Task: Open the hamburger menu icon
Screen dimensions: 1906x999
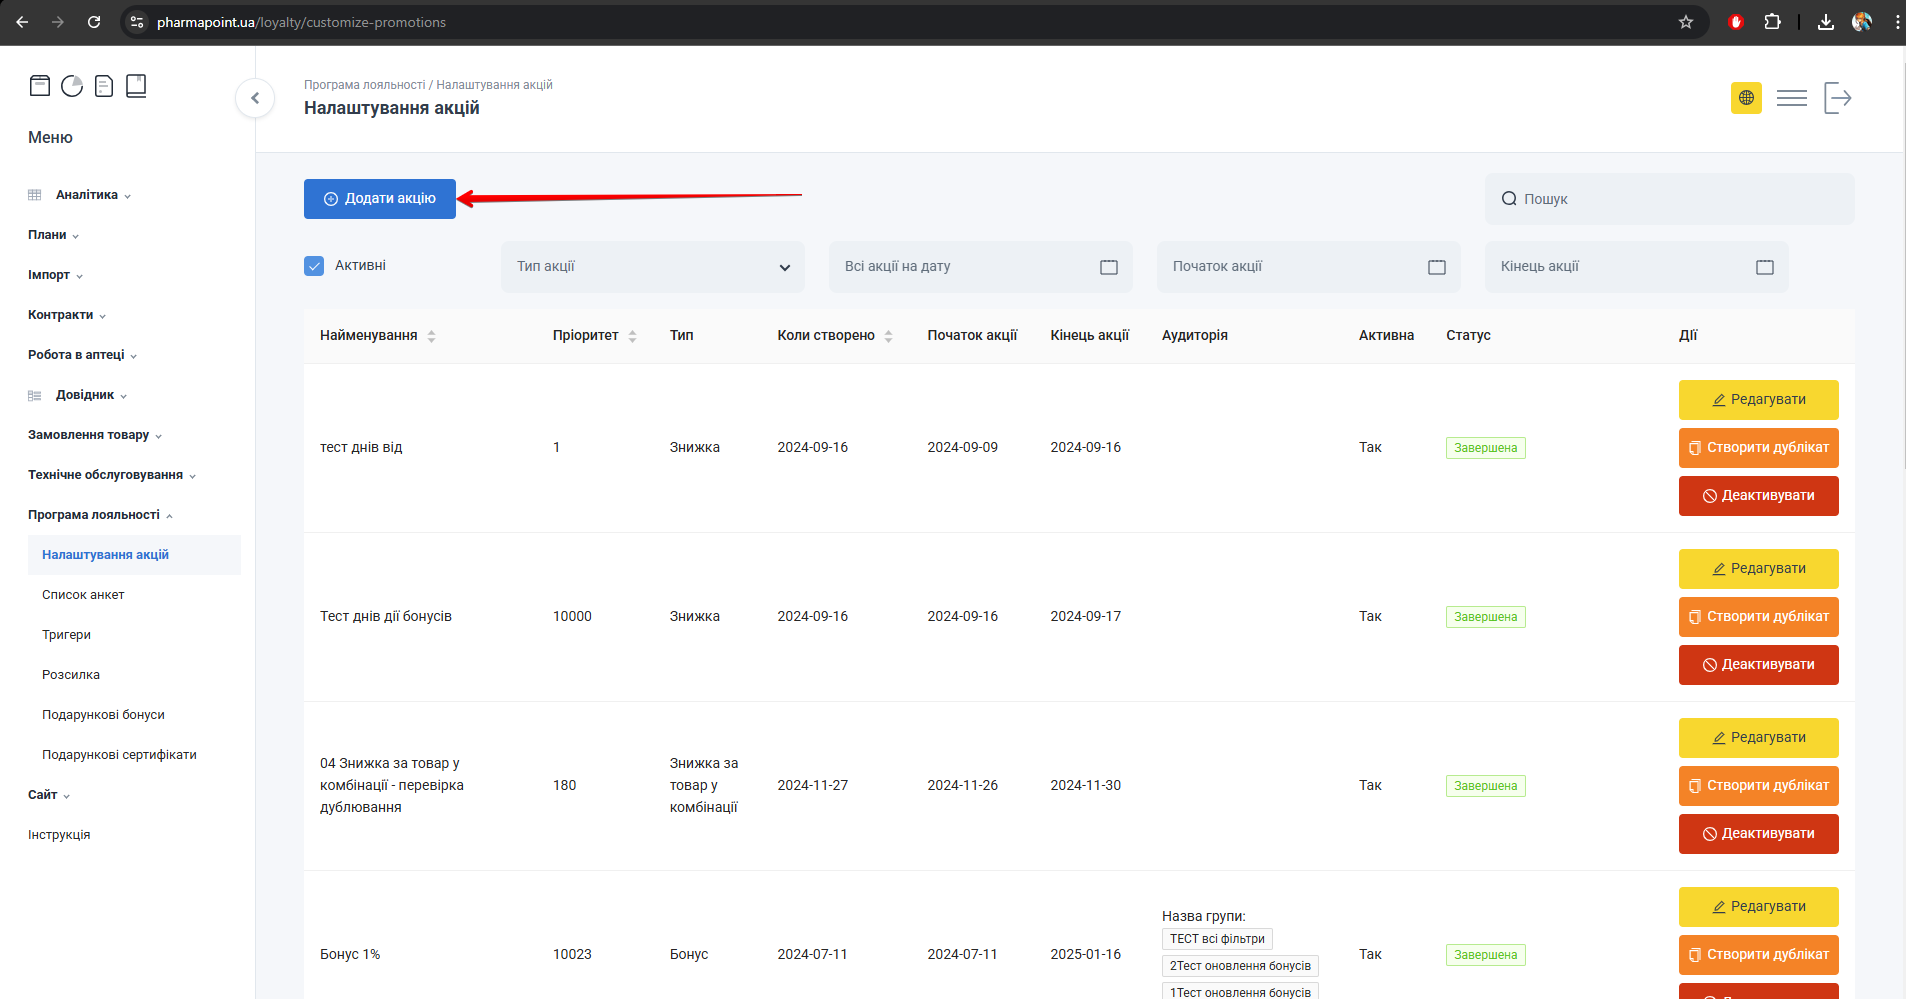Action: click(1791, 98)
